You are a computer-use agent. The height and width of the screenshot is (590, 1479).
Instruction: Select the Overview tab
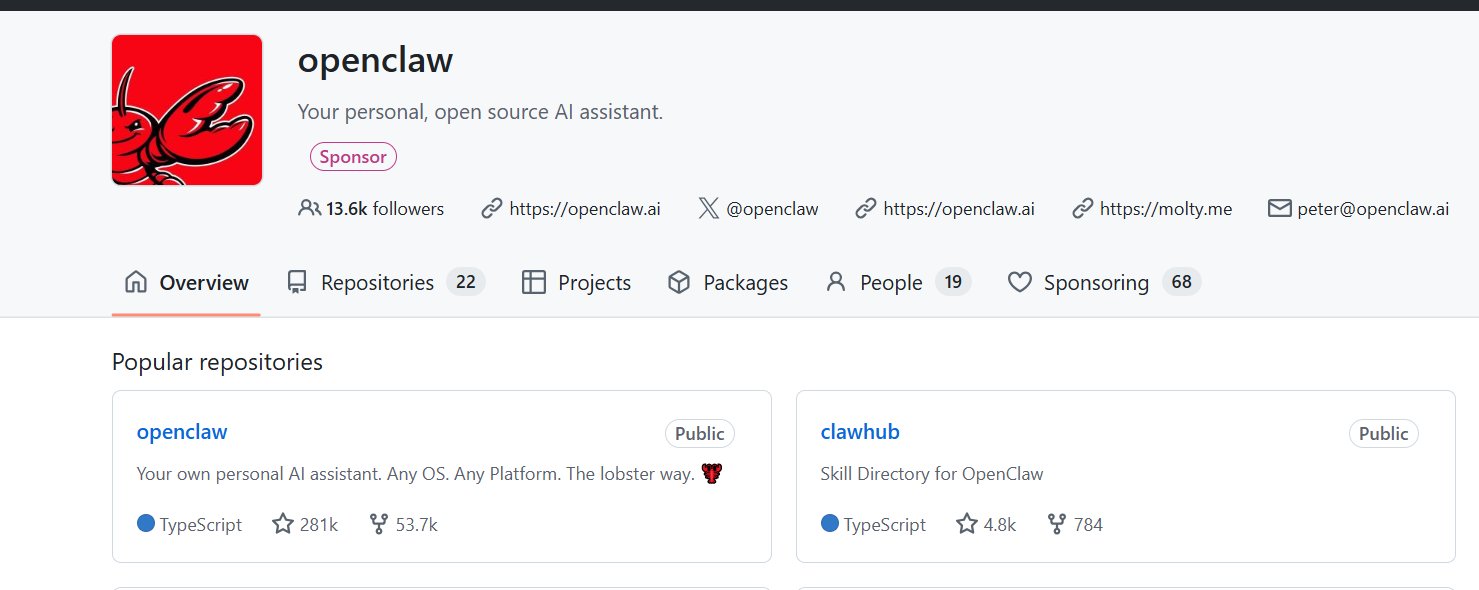point(187,283)
